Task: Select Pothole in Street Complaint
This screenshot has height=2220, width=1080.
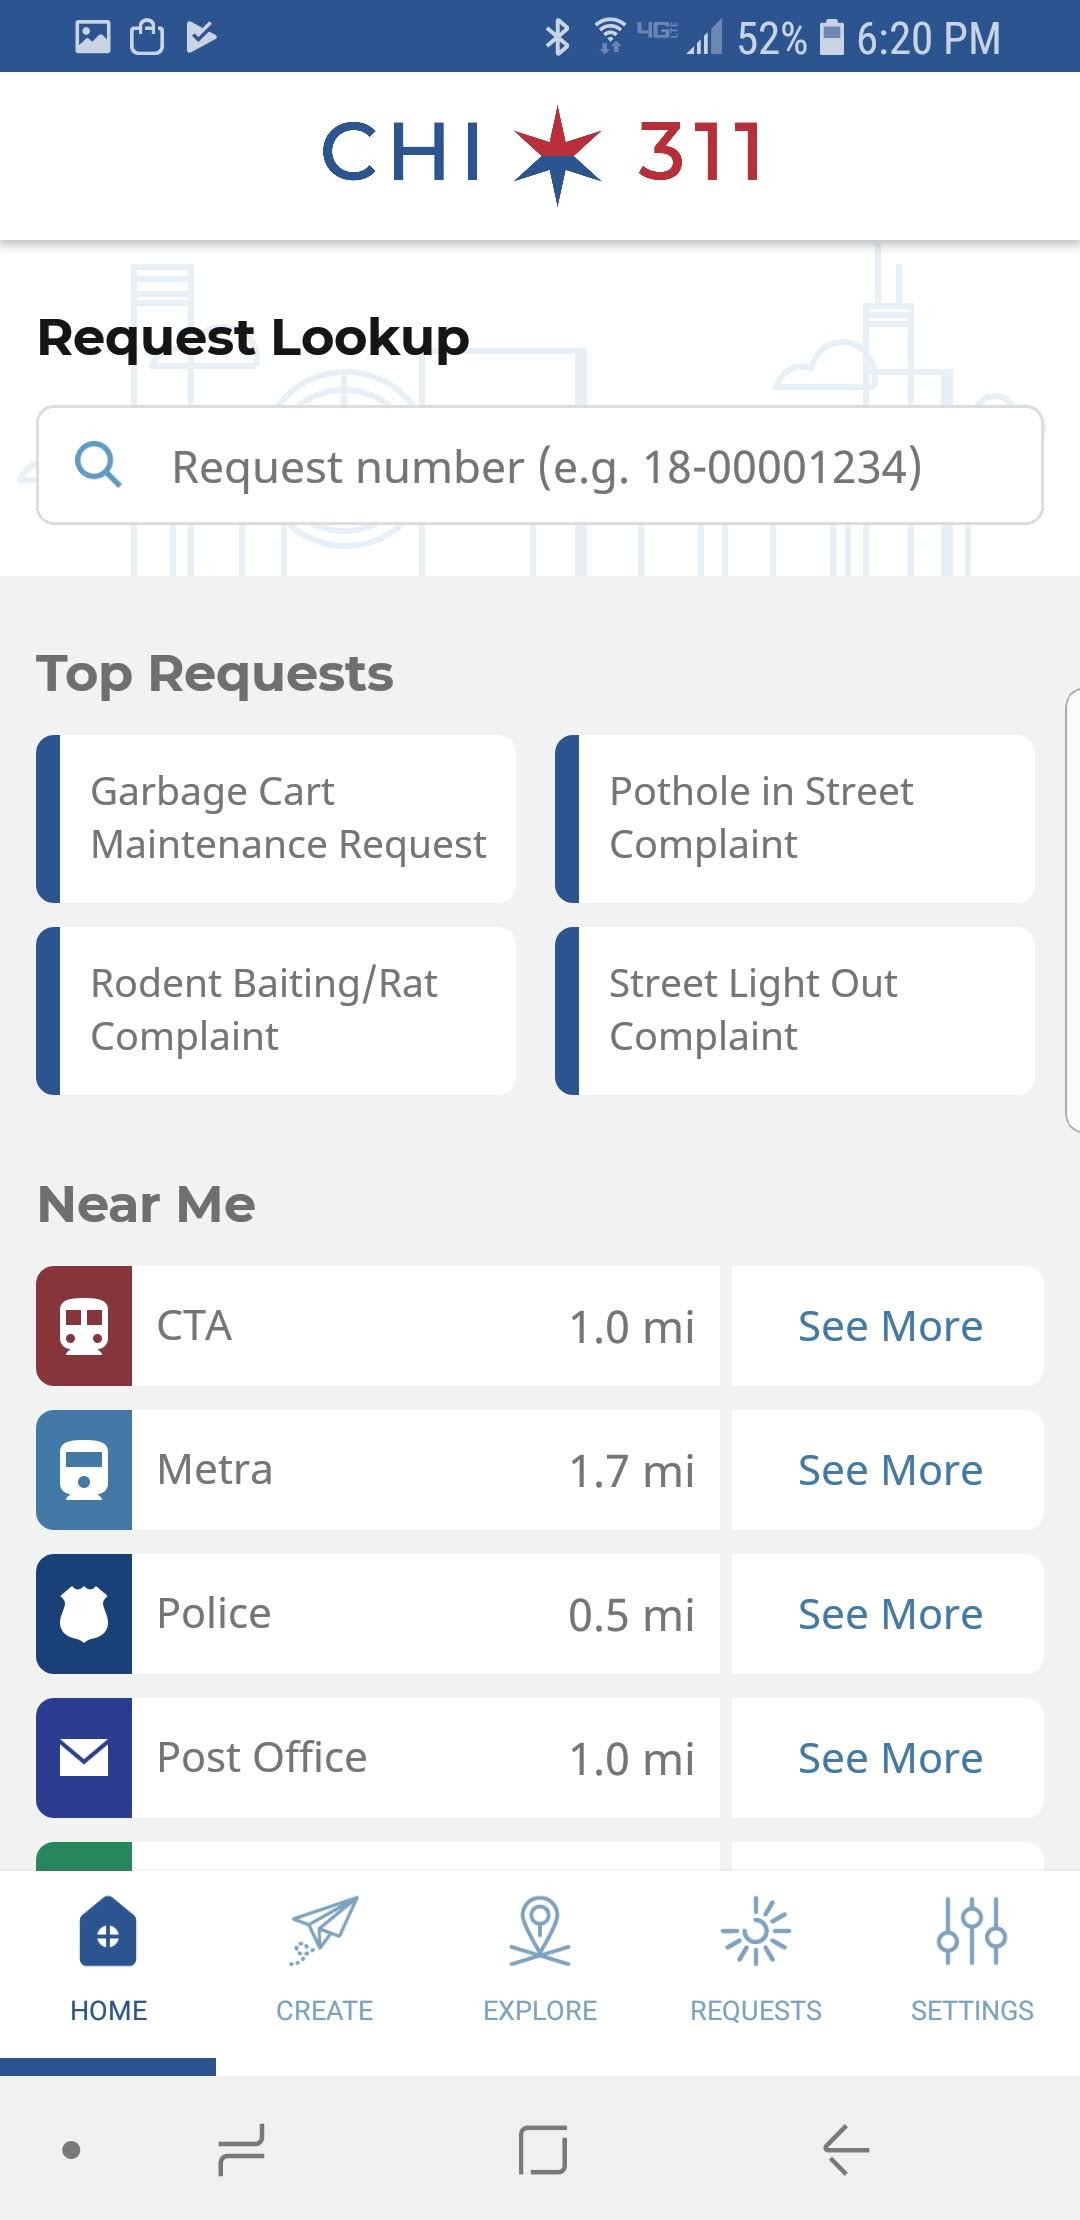Action: [795, 819]
